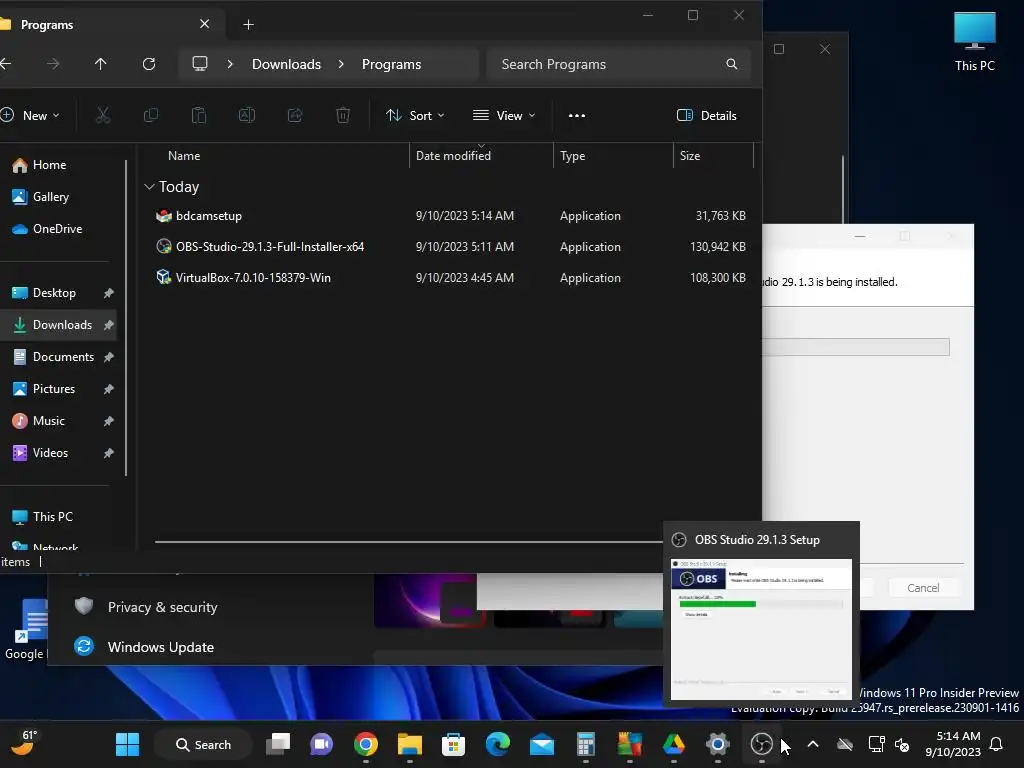Image resolution: width=1024 pixels, height=768 pixels.
Task: Click the Delete trash icon
Action: pyautogui.click(x=343, y=116)
